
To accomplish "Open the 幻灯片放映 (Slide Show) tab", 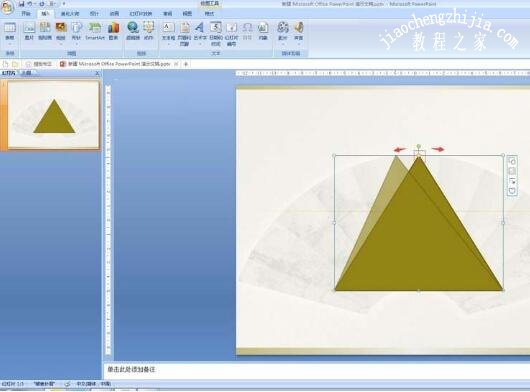I will tap(141, 14).
